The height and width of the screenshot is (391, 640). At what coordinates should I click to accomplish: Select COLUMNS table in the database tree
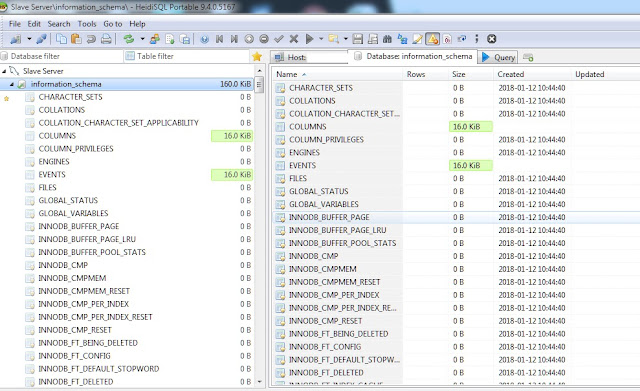[x=57, y=136]
